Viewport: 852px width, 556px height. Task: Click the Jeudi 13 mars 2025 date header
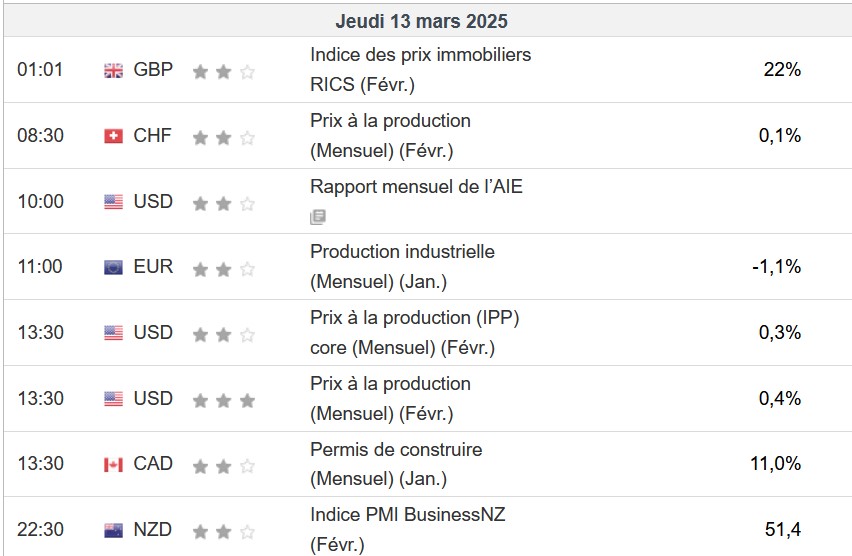(421, 21)
